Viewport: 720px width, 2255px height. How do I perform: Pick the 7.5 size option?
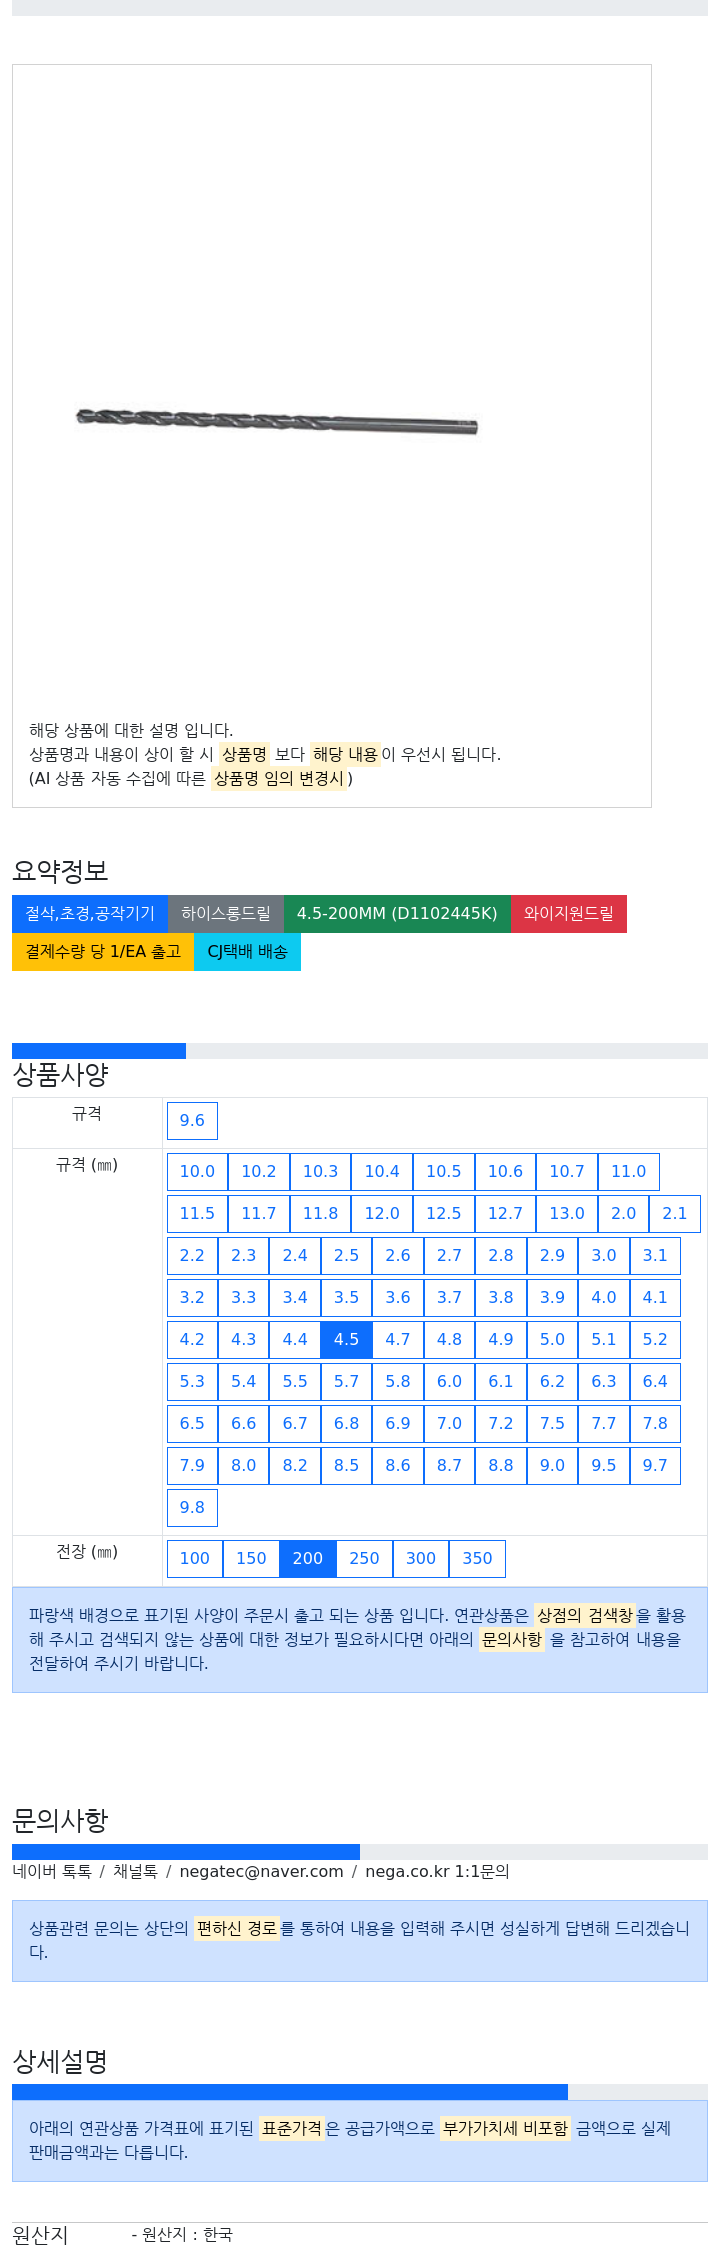[552, 1423]
